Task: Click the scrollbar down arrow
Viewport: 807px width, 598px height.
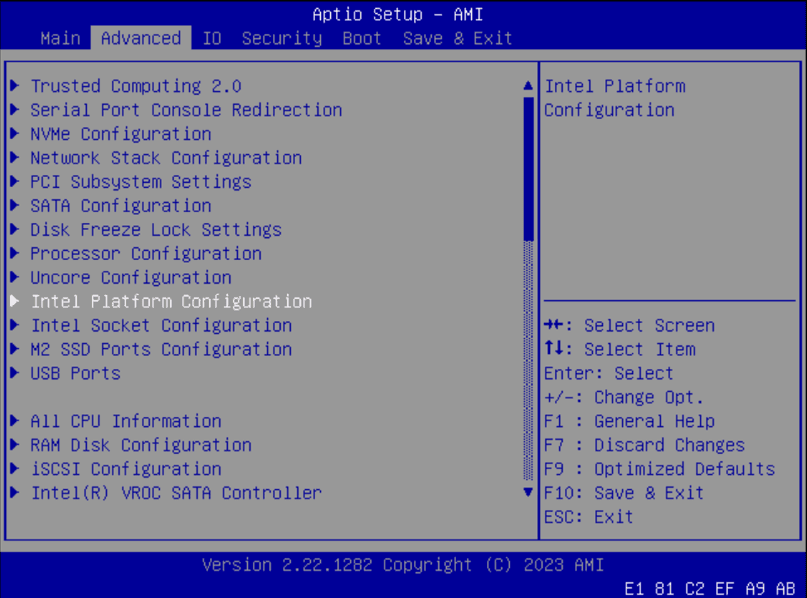Action: [x=527, y=492]
